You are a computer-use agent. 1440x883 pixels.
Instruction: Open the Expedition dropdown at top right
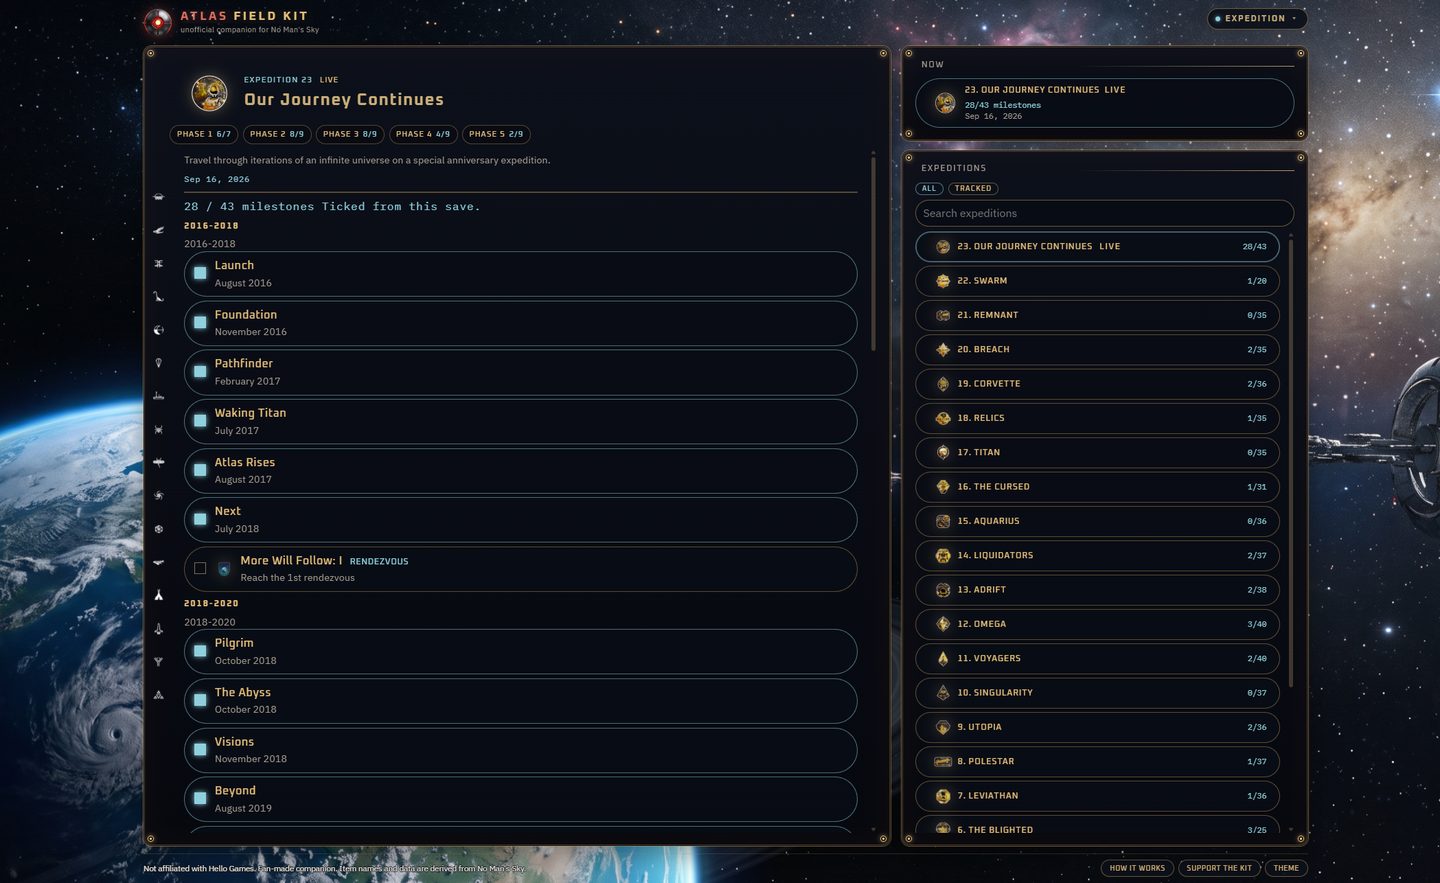click(1257, 18)
